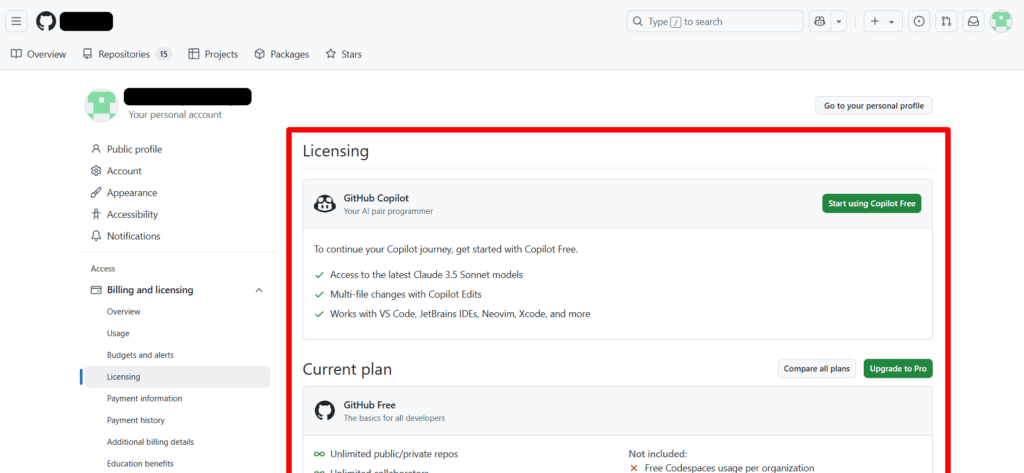Open the create new plus menu
The height and width of the screenshot is (473, 1024).
[883, 22]
